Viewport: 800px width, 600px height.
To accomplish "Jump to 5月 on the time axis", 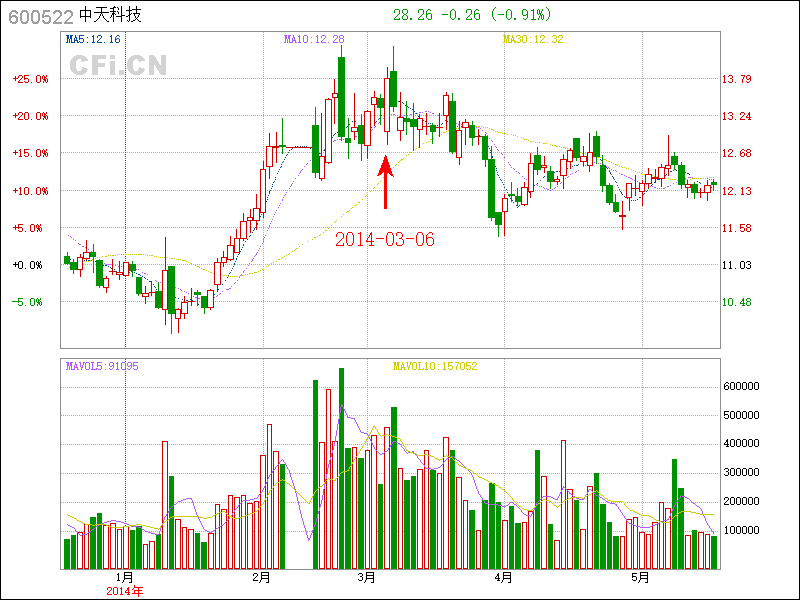I will pos(641,577).
